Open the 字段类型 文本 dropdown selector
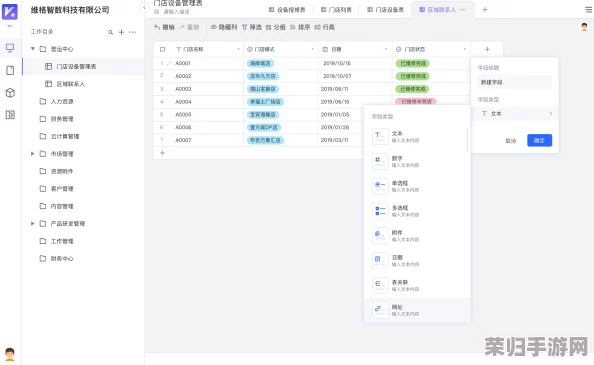The width and height of the screenshot is (594, 365). pos(515,114)
